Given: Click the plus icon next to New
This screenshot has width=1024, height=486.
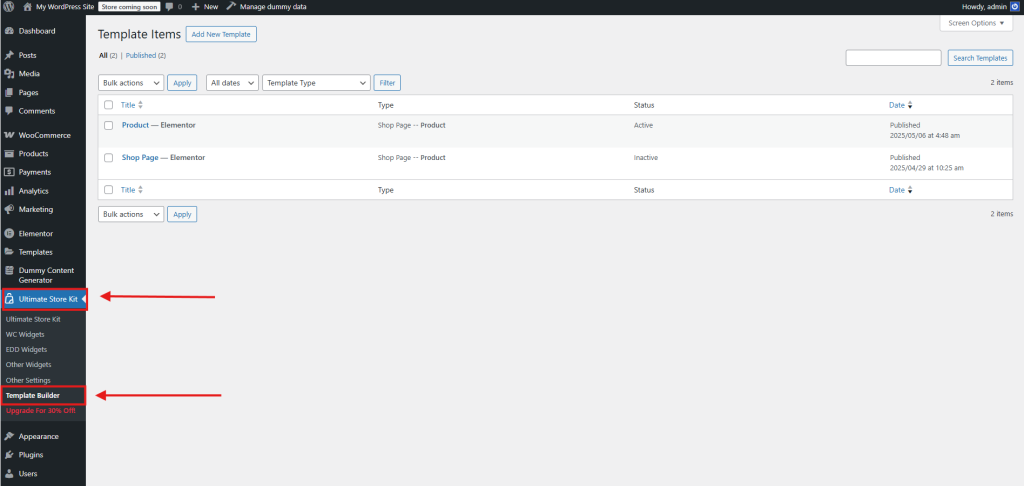Looking at the screenshot, I should point(195,7).
